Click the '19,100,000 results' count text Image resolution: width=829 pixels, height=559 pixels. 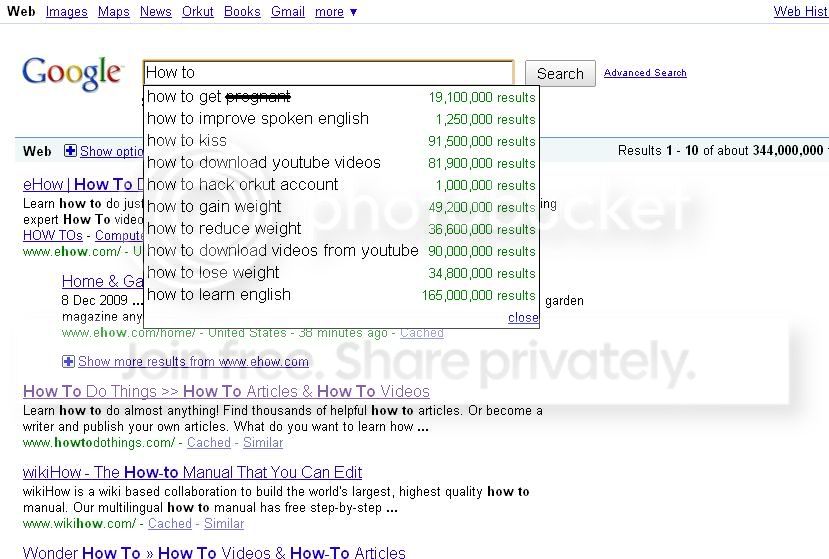(x=482, y=97)
